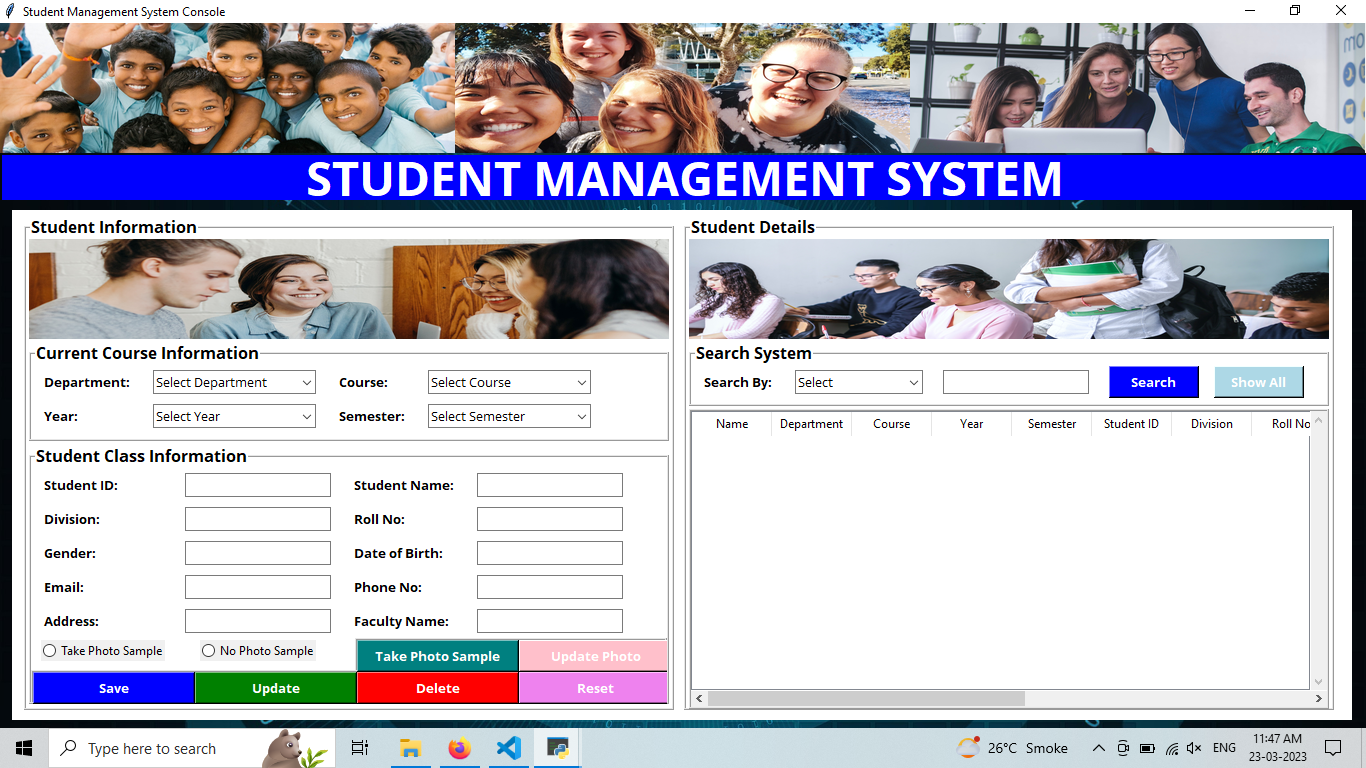
Task: Click the table's scroll right arrow
Action: 1319,698
